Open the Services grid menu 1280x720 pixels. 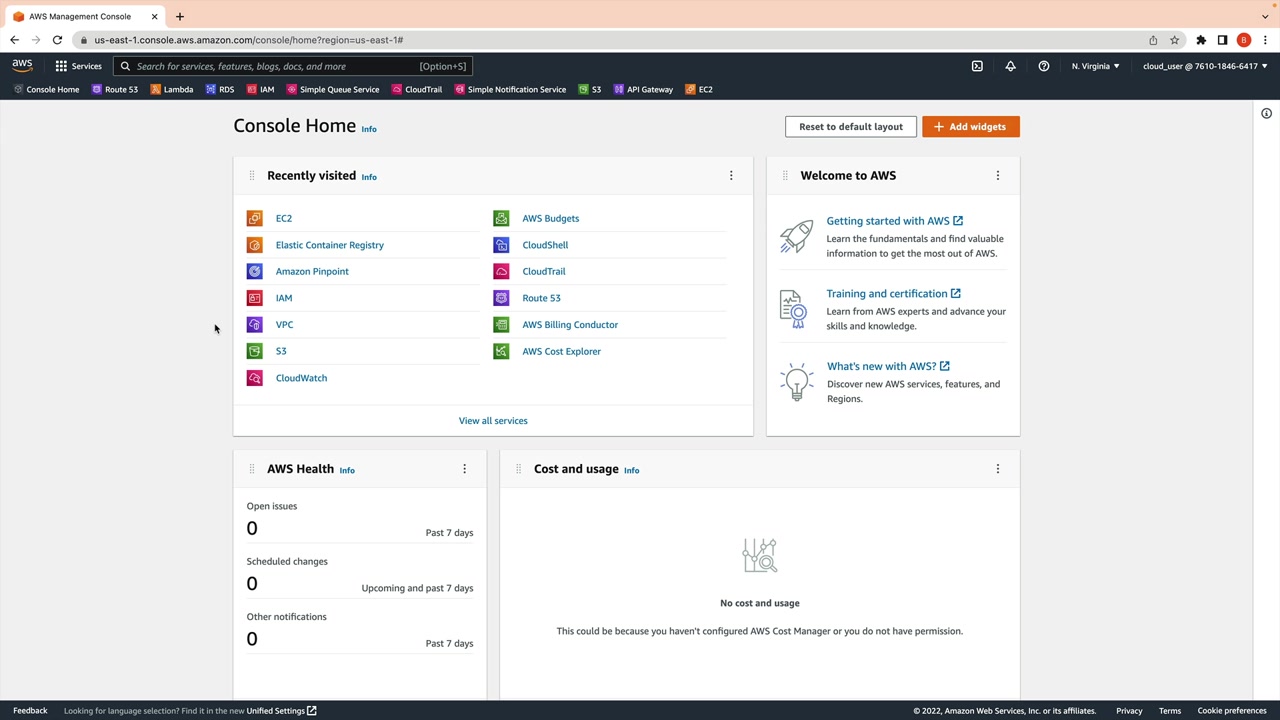coord(78,66)
